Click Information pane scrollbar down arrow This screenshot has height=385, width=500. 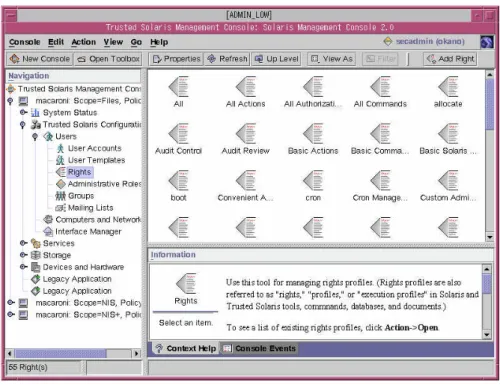coord(487,335)
